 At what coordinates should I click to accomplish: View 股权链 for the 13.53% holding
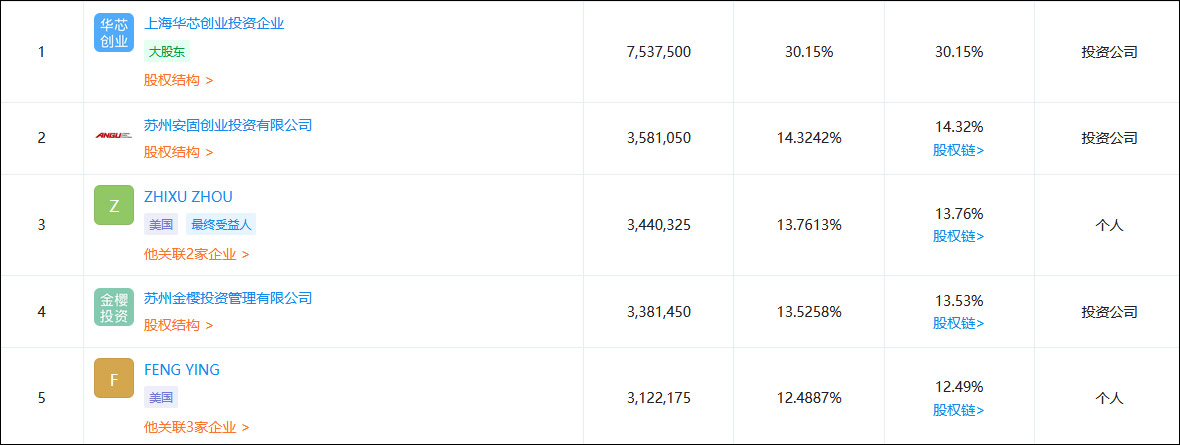[958, 323]
